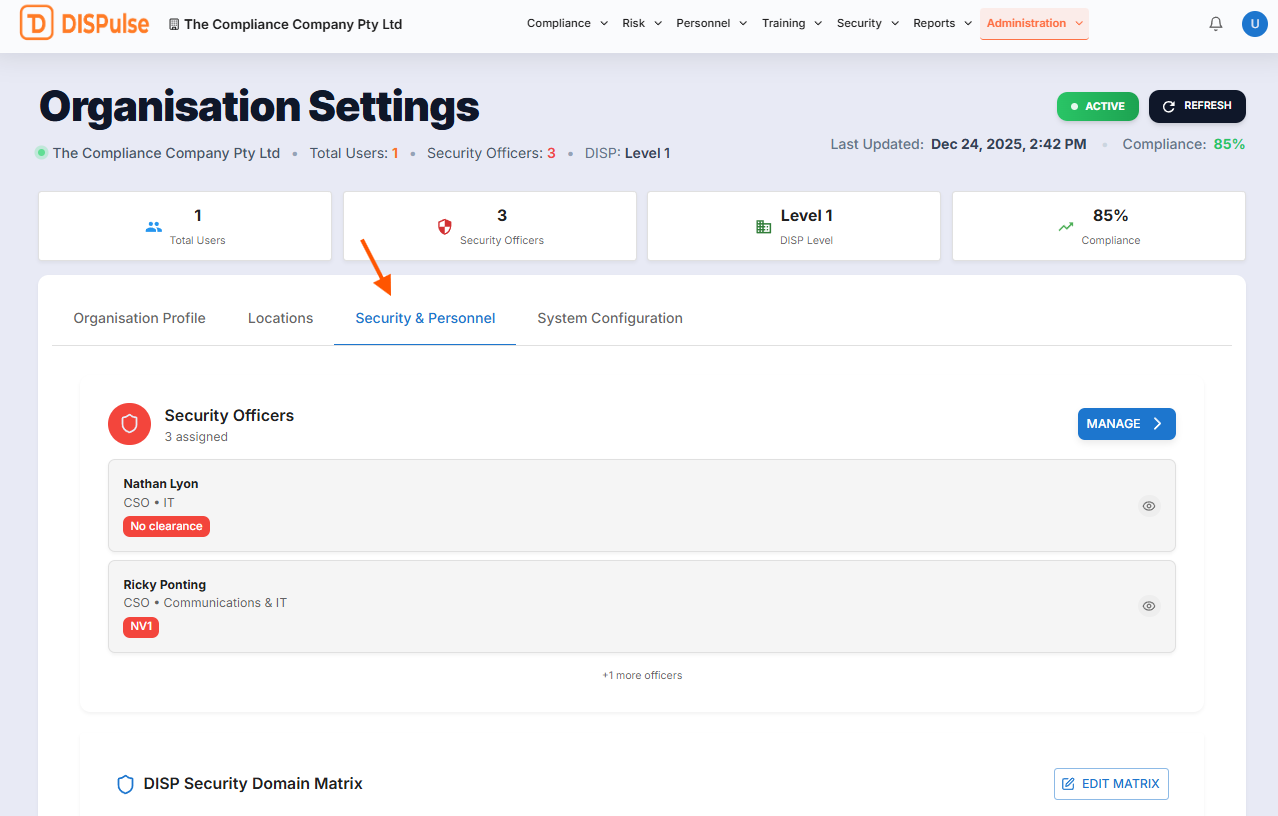Click the Compliance trend arrow icon
Image resolution: width=1278 pixels, height=816 pixels.
(x=1066, y=227)
